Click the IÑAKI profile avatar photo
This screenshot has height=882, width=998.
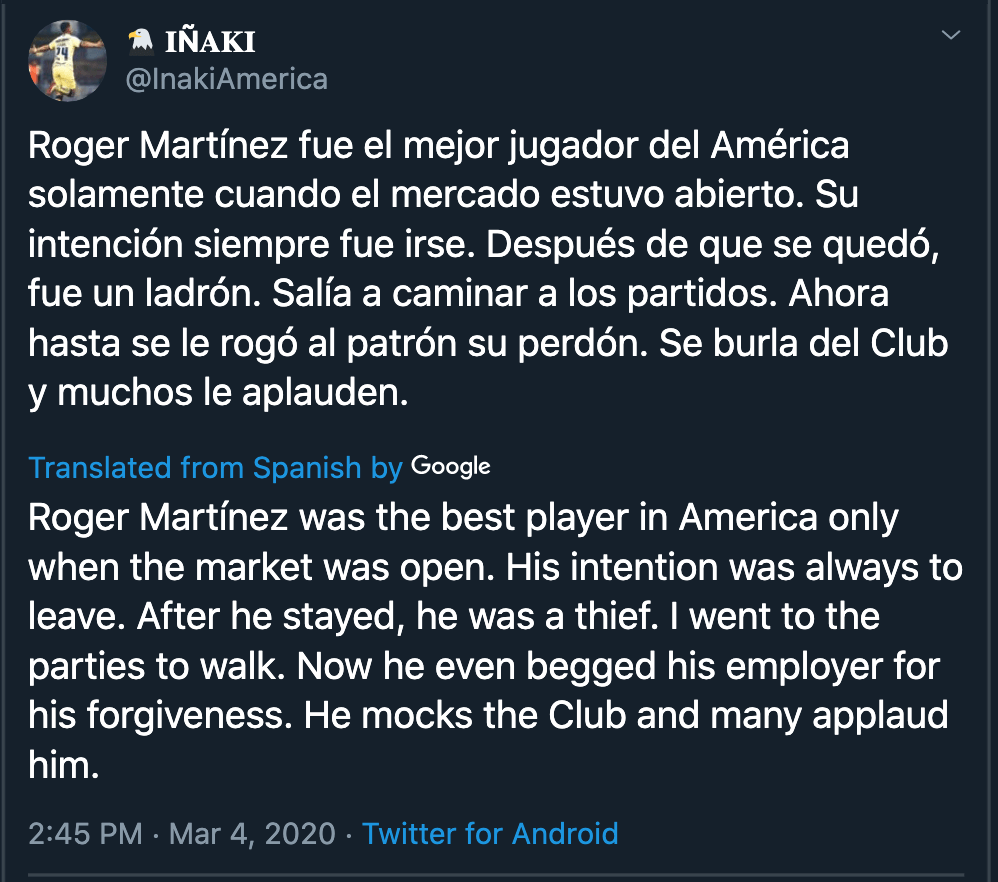pos(67,59)
